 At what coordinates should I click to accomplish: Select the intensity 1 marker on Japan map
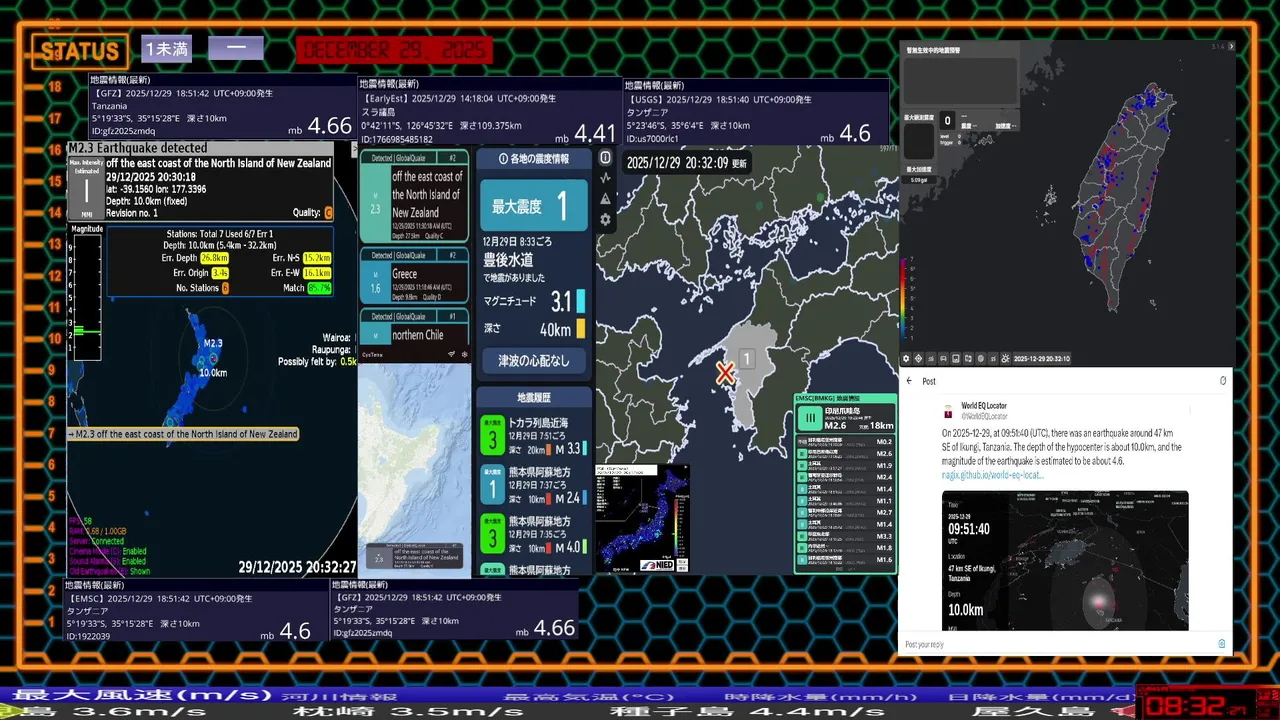pyautogui.click(x=746, y=359)
